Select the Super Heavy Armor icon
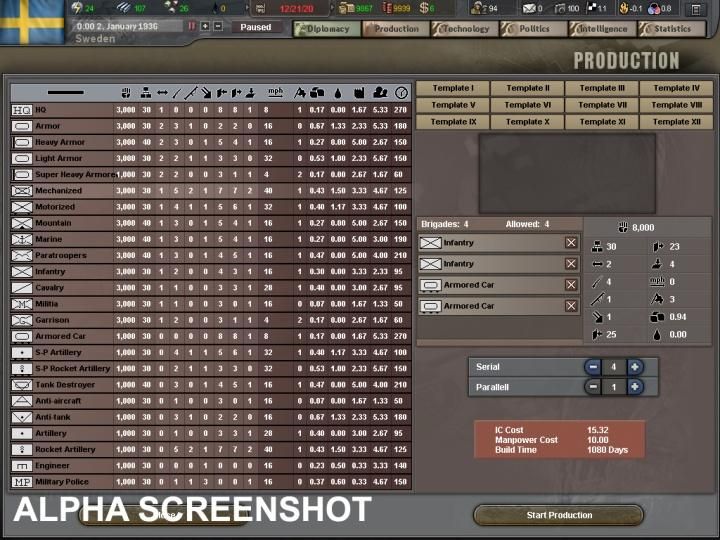720x540 pixels. tap(22, 174)
